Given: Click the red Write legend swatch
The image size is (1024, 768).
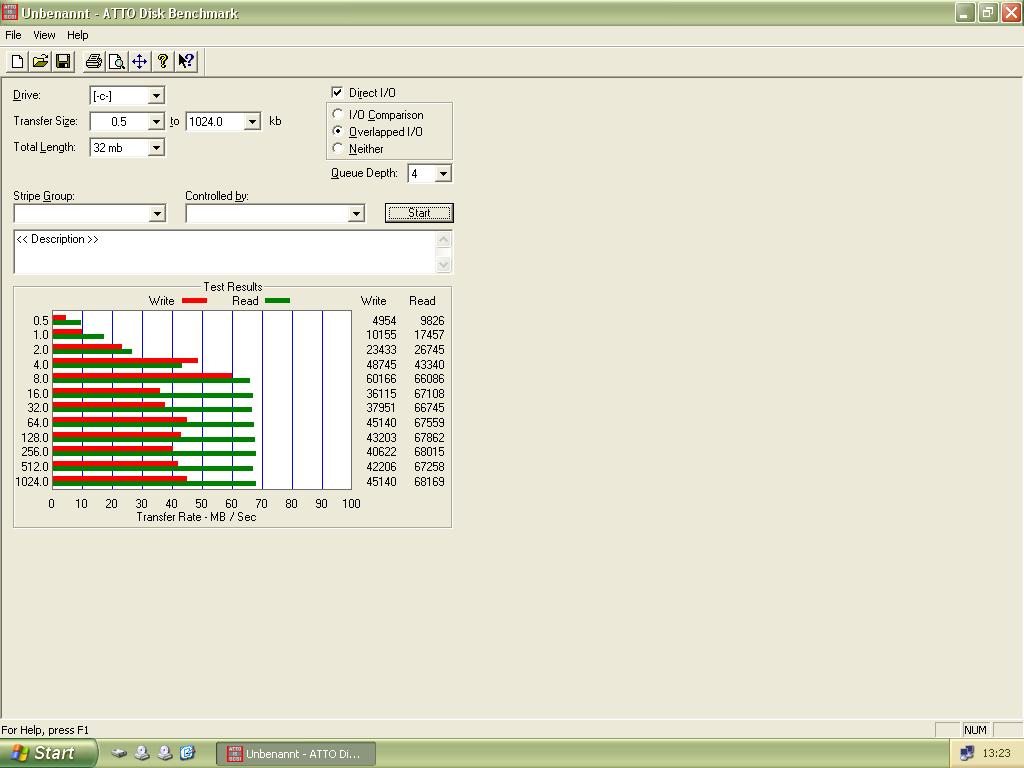Looking at the screenshot, I should point(194,301).
